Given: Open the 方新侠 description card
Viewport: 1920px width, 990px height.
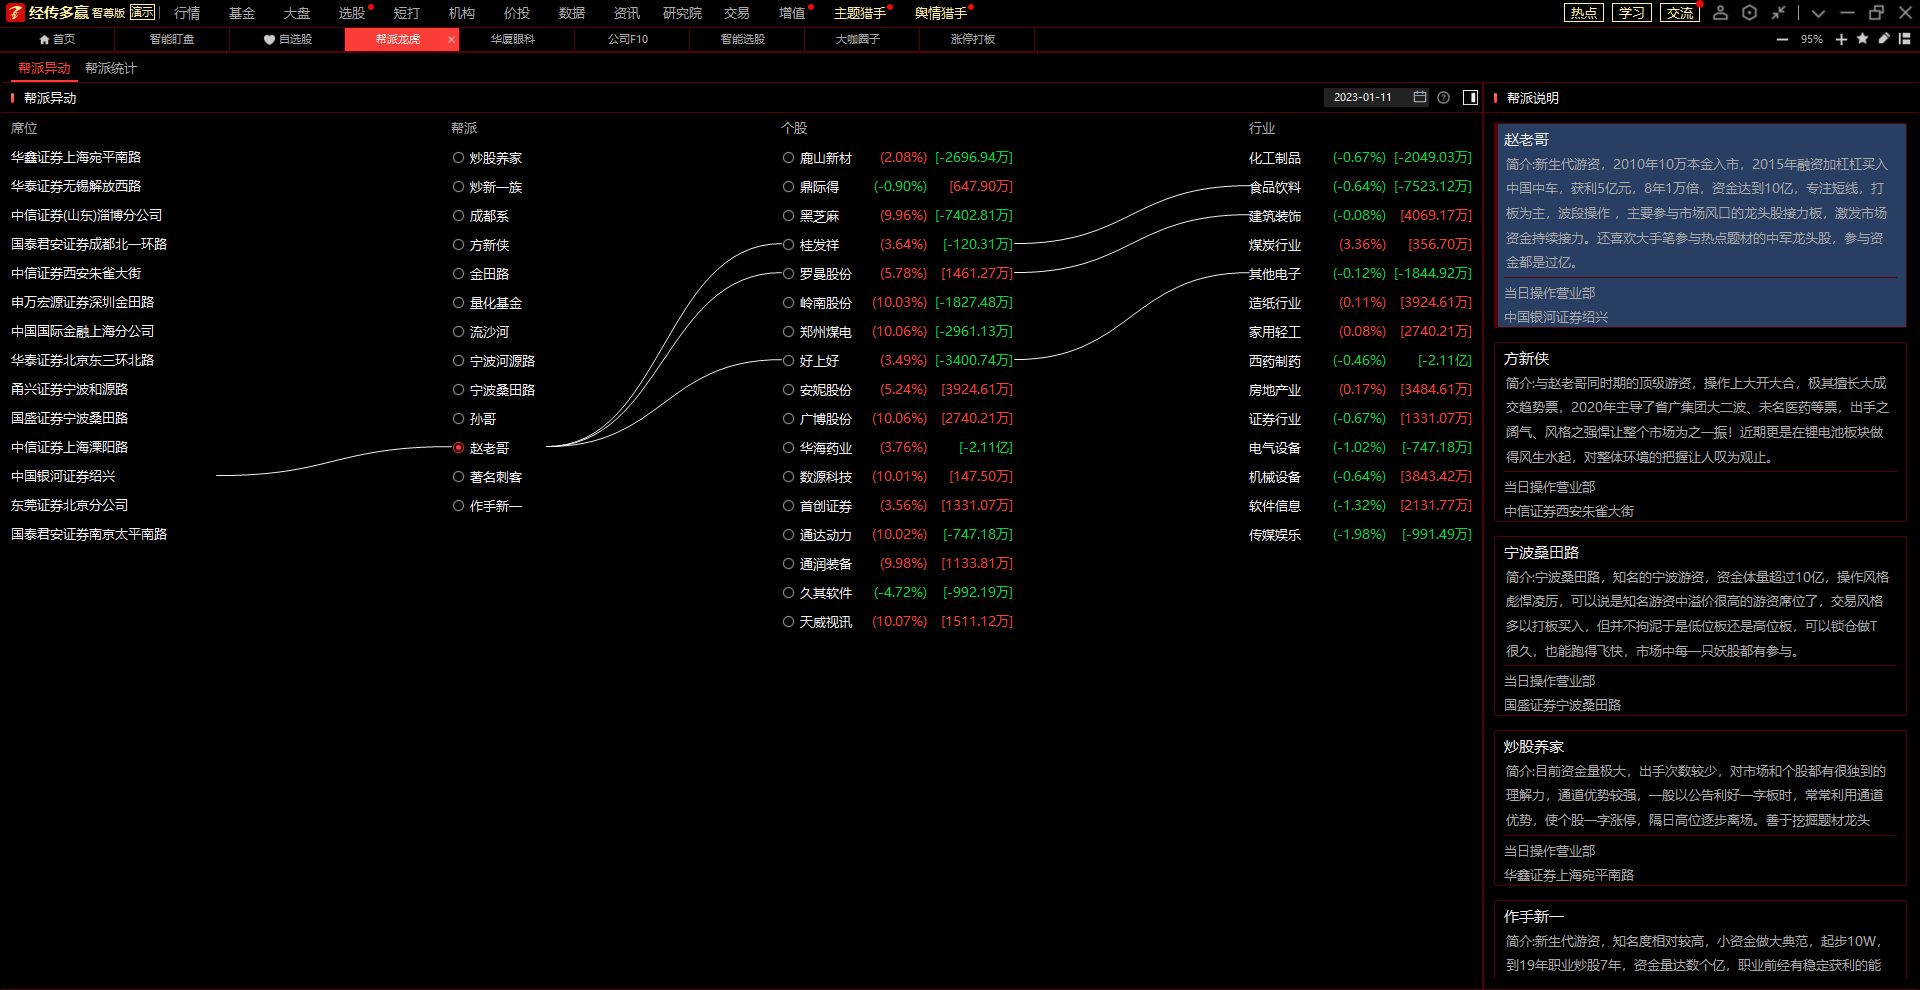Looking at the screenshot, I should coord(1700,432).
